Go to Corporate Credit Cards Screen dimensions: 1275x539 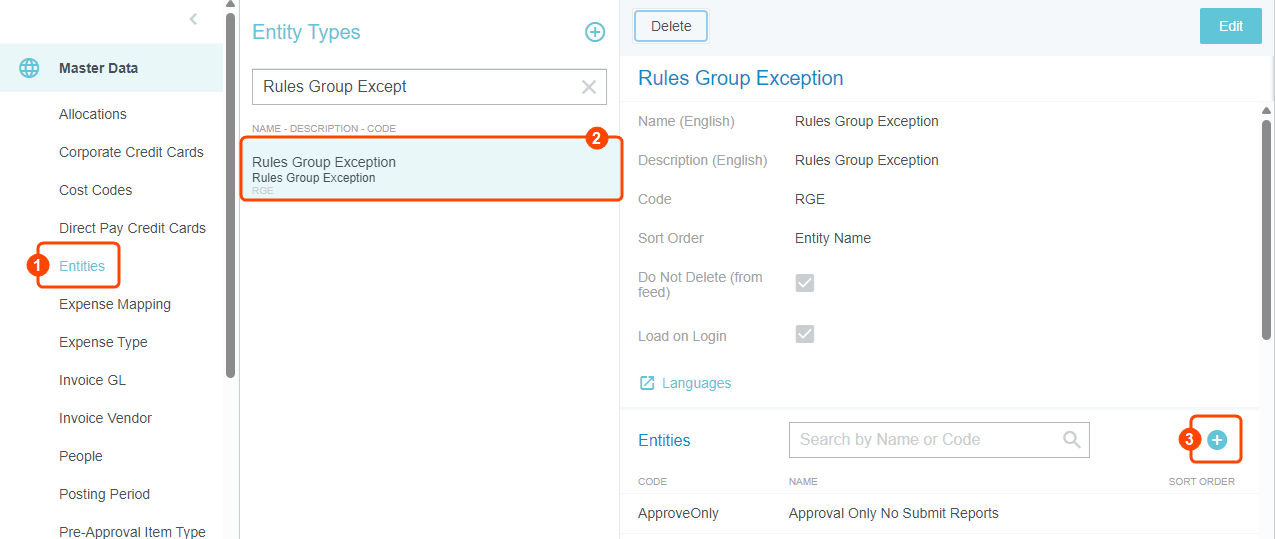[x=131, y=152]
